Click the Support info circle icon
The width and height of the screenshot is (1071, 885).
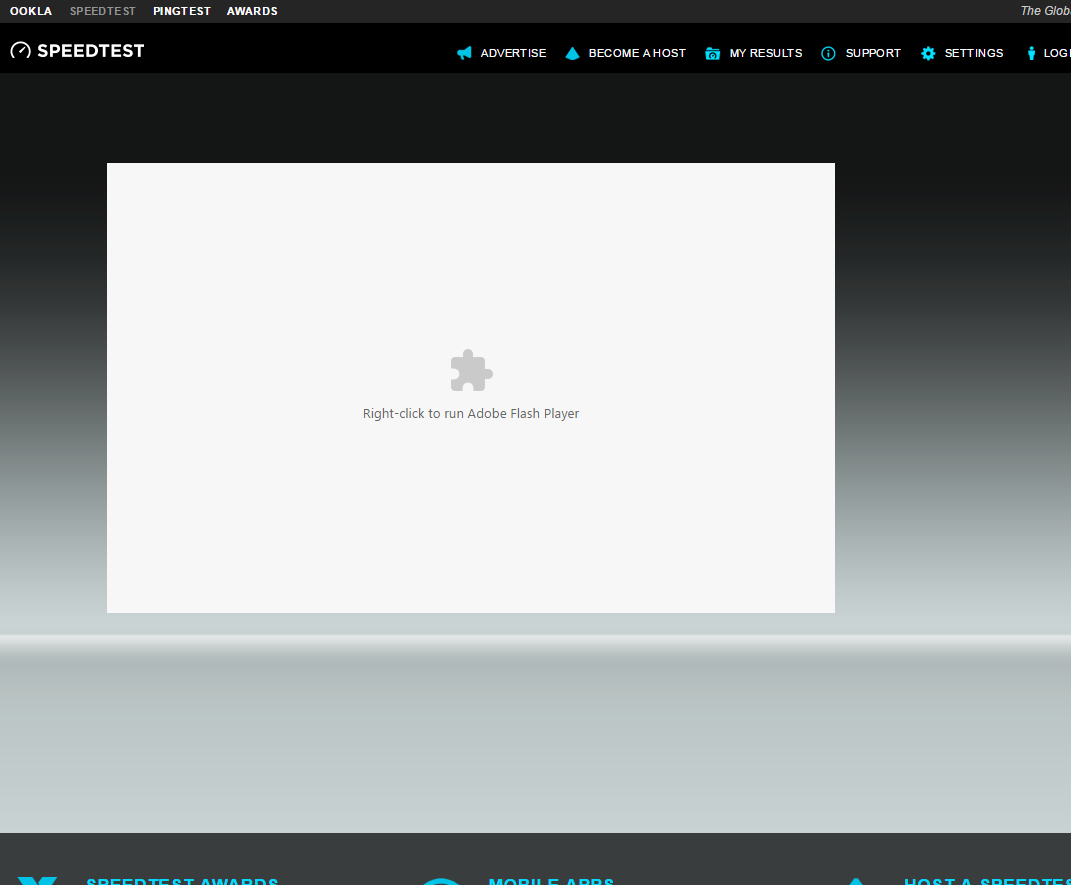(x=827, y=53)
